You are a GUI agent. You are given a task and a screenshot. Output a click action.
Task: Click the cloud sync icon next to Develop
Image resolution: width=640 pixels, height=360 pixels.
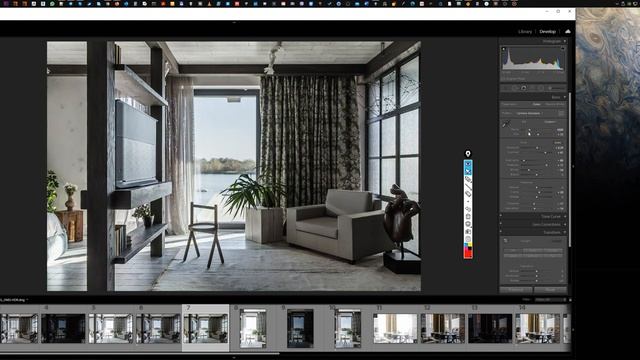click(567, 31)
